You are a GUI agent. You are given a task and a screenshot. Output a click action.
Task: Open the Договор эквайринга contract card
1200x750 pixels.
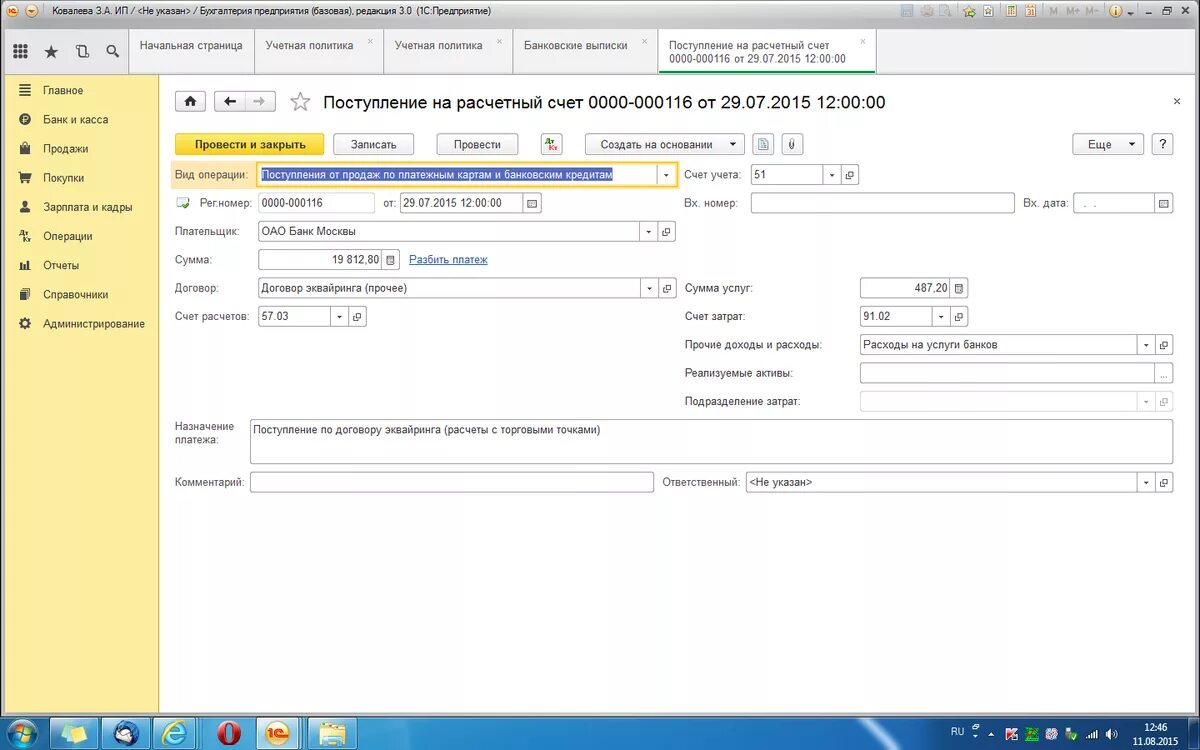coord(667,288)
